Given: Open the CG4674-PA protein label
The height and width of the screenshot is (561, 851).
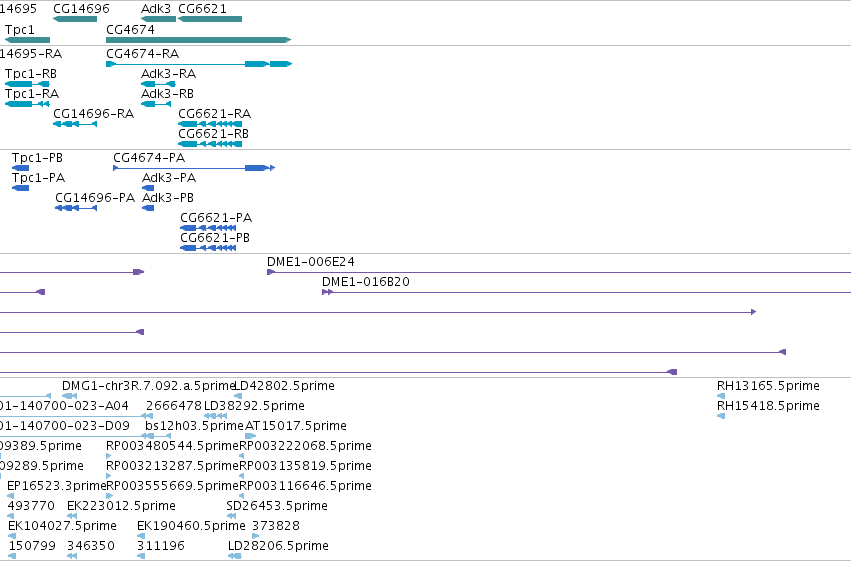Looking at the screenshot, I should click(149, 158).
